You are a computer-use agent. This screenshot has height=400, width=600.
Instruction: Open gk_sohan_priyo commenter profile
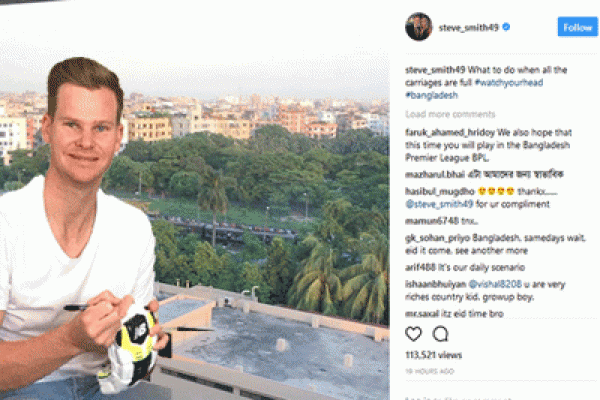pyautogui.click(x=437, y=238)
